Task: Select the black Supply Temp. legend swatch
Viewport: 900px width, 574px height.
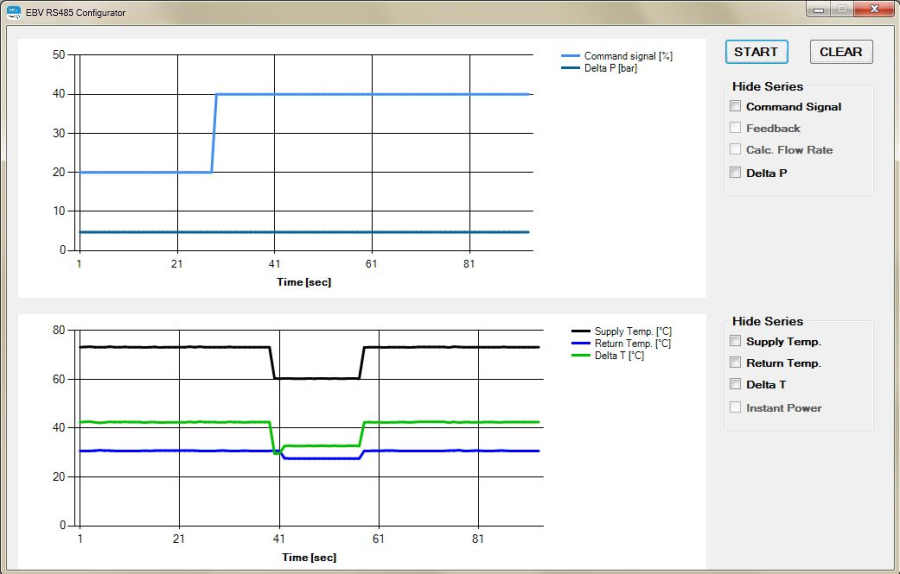Action: 581,331
